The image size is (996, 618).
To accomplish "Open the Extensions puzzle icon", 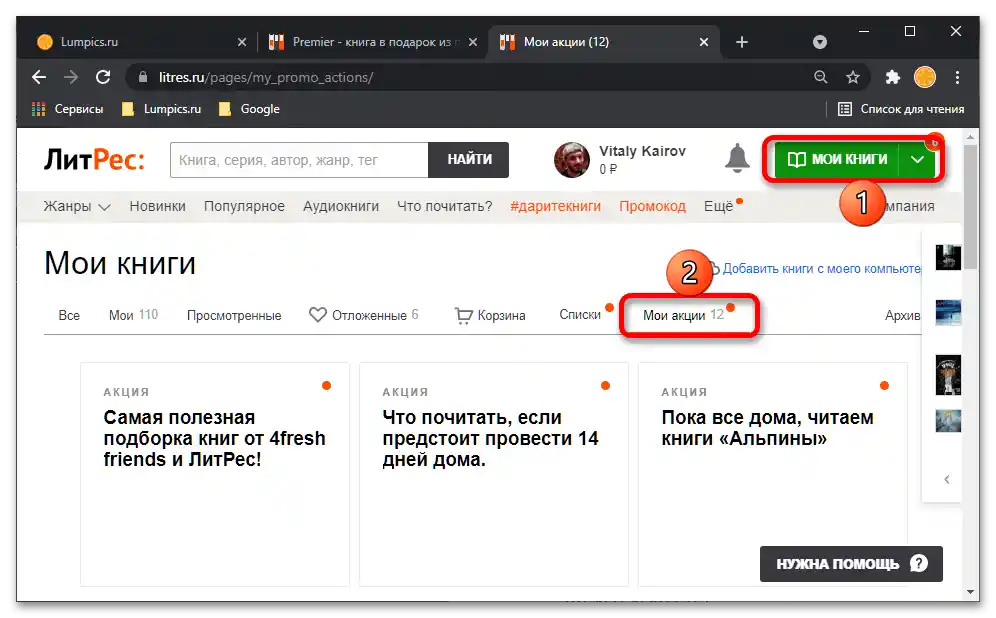I will 892,77.
